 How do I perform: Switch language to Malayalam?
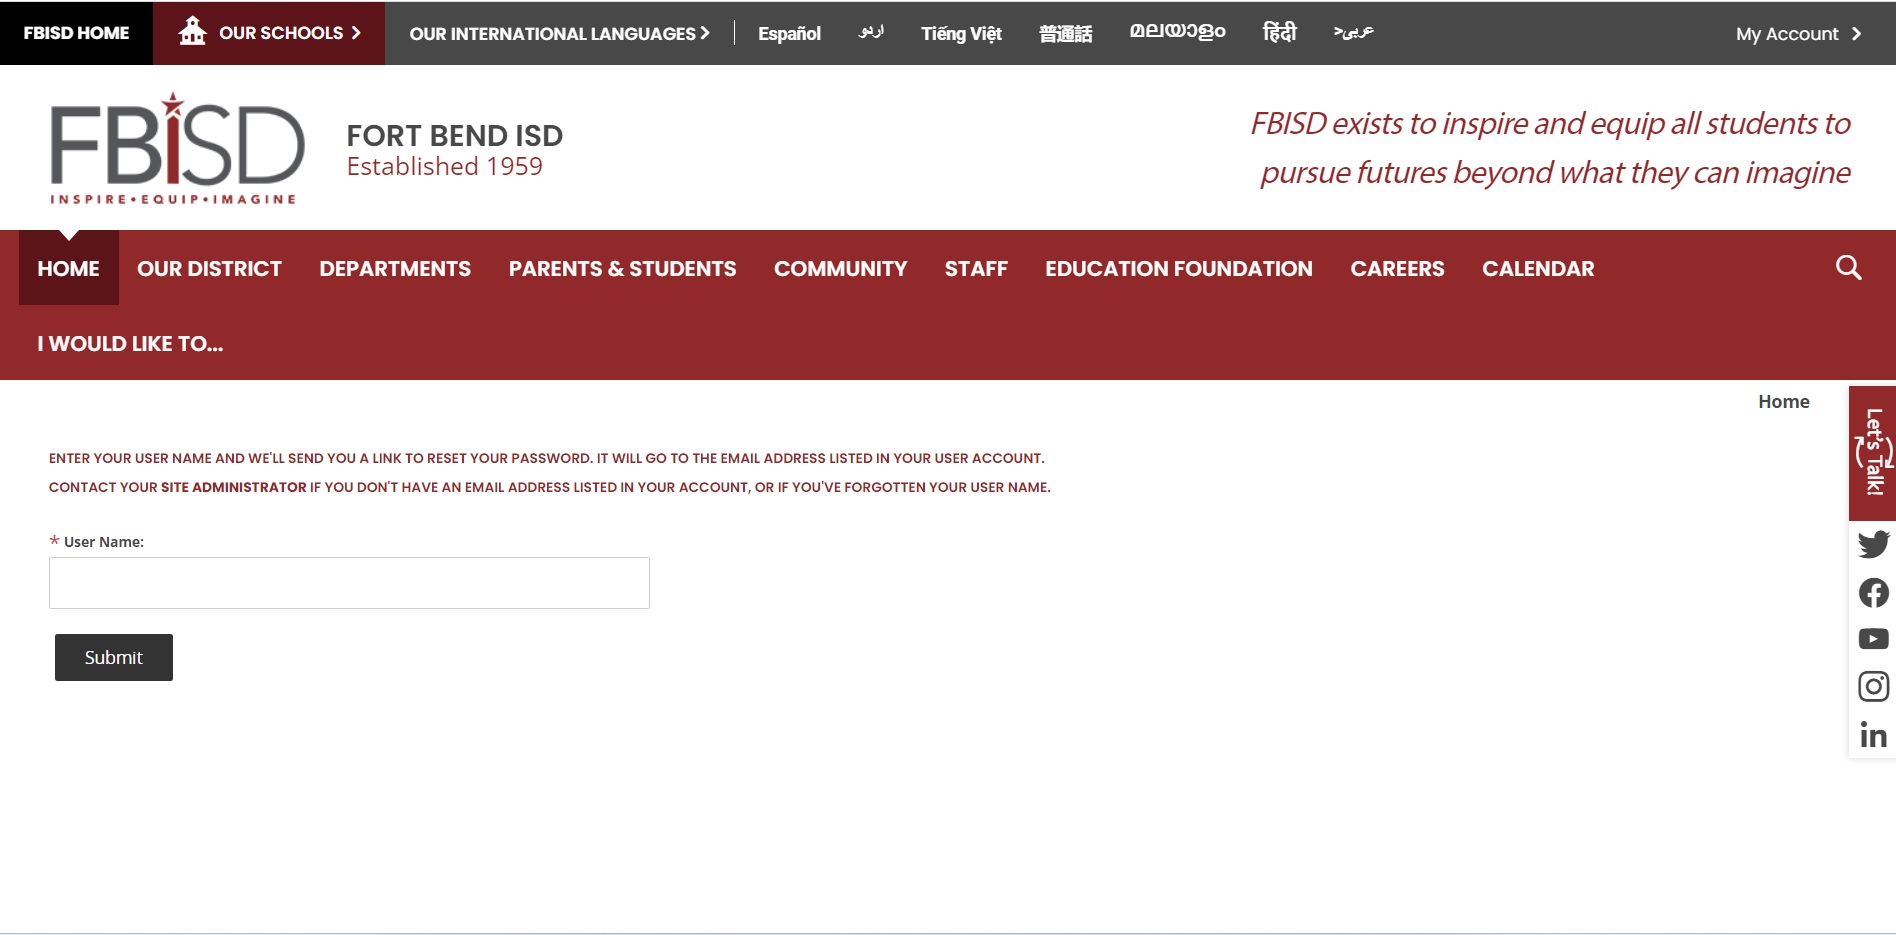click(1177, 32)
